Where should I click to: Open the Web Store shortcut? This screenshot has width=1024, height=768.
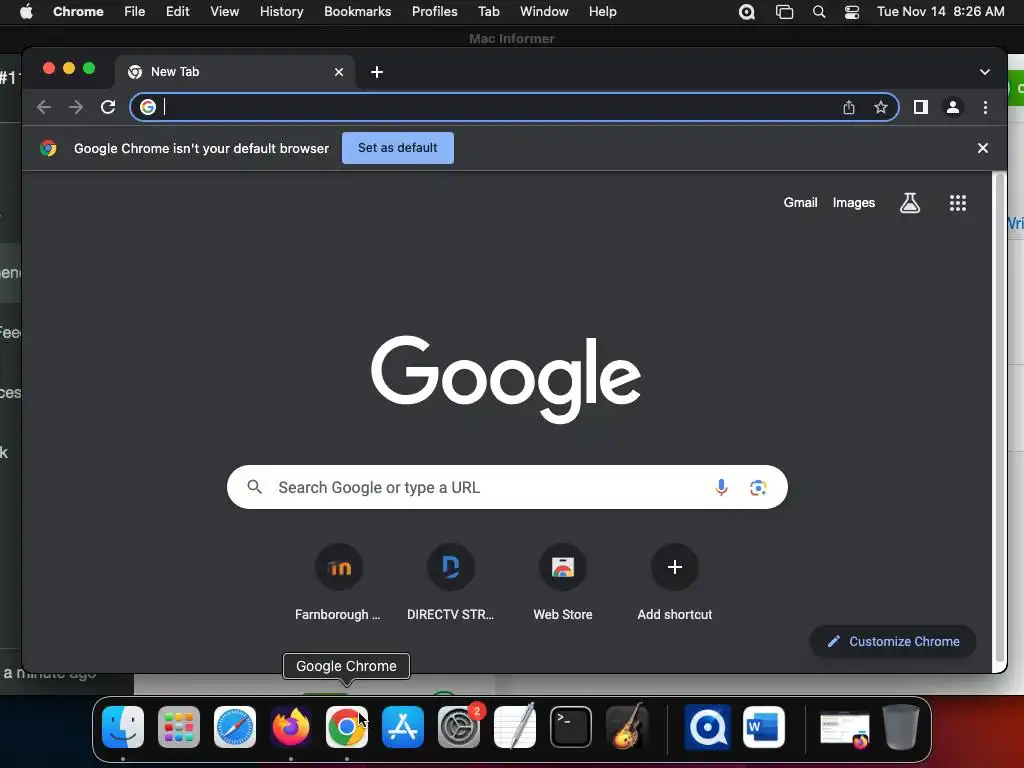[562, 582]
